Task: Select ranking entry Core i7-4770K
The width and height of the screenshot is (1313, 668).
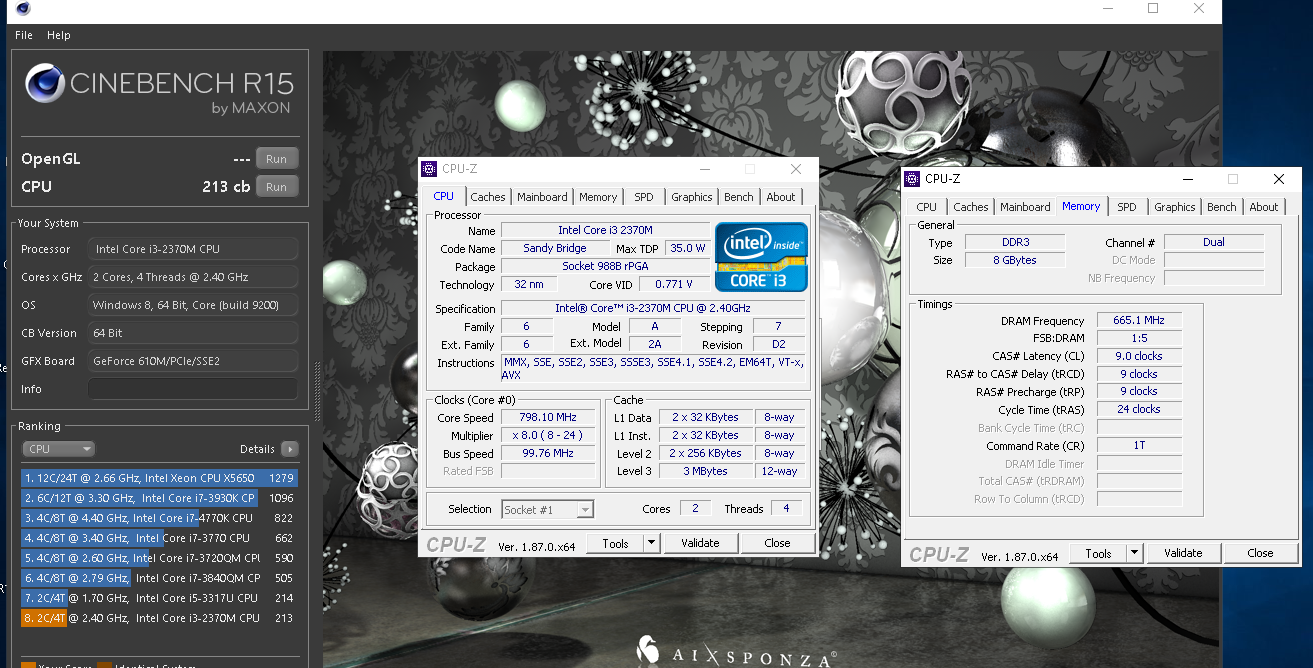Action: click(159, 518)
